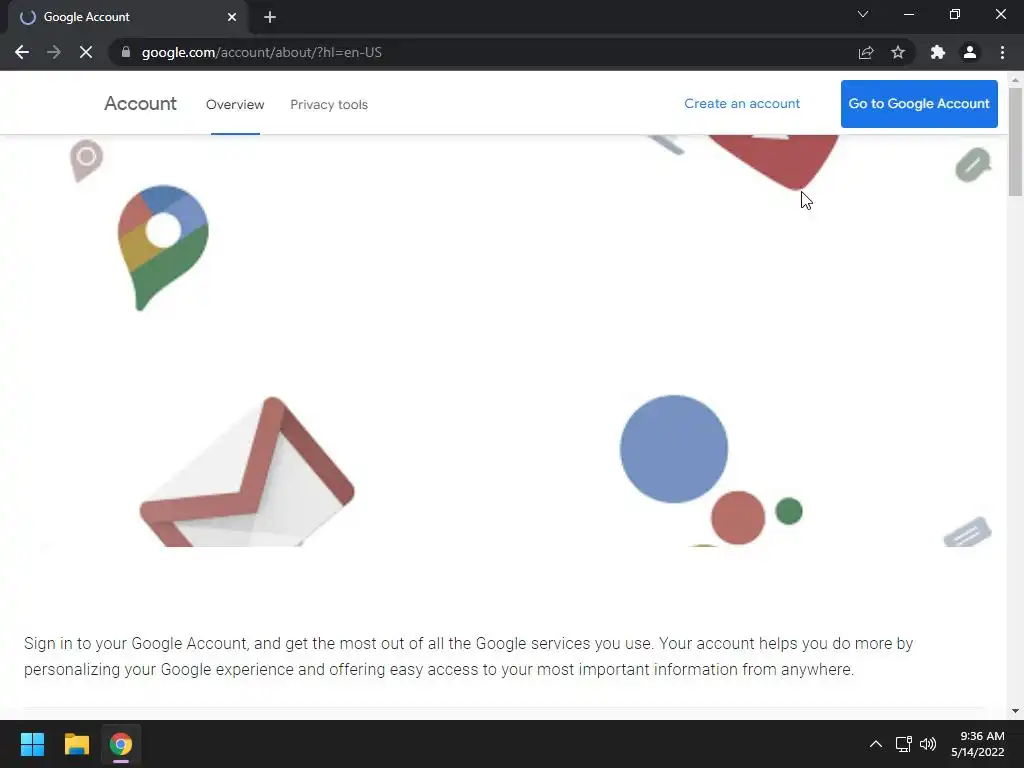The width and height of the screenshot is (1024, 768).
Task: Open Chrome's three-dot menu
Action: (1002, 52)
